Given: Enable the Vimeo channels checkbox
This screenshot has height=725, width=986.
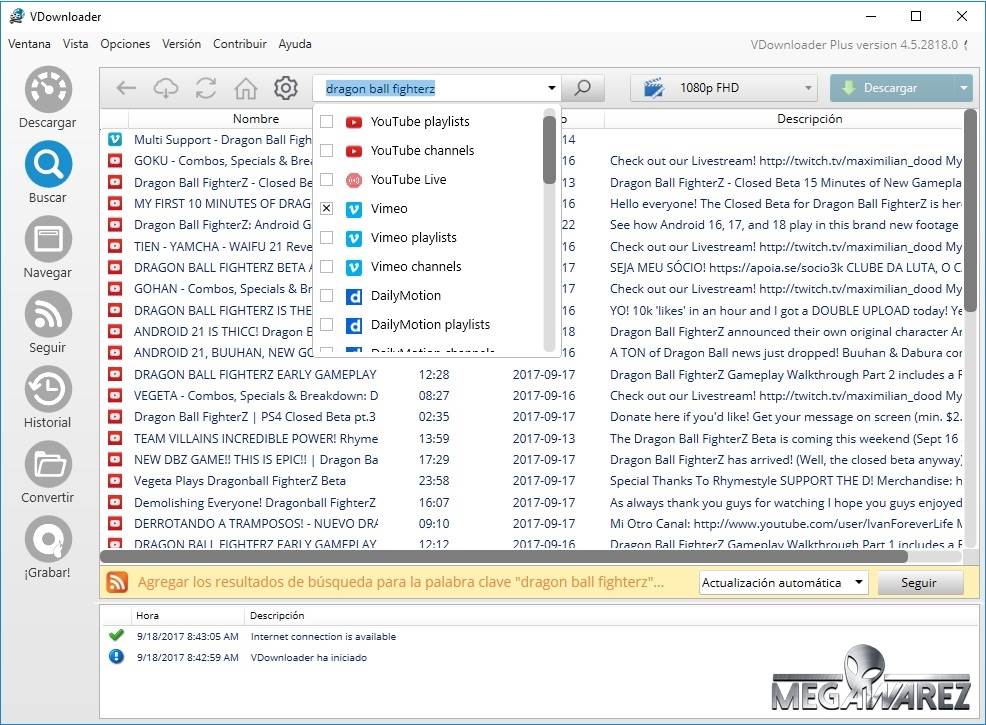Looking at the screenshot, I should pos(326,267).
